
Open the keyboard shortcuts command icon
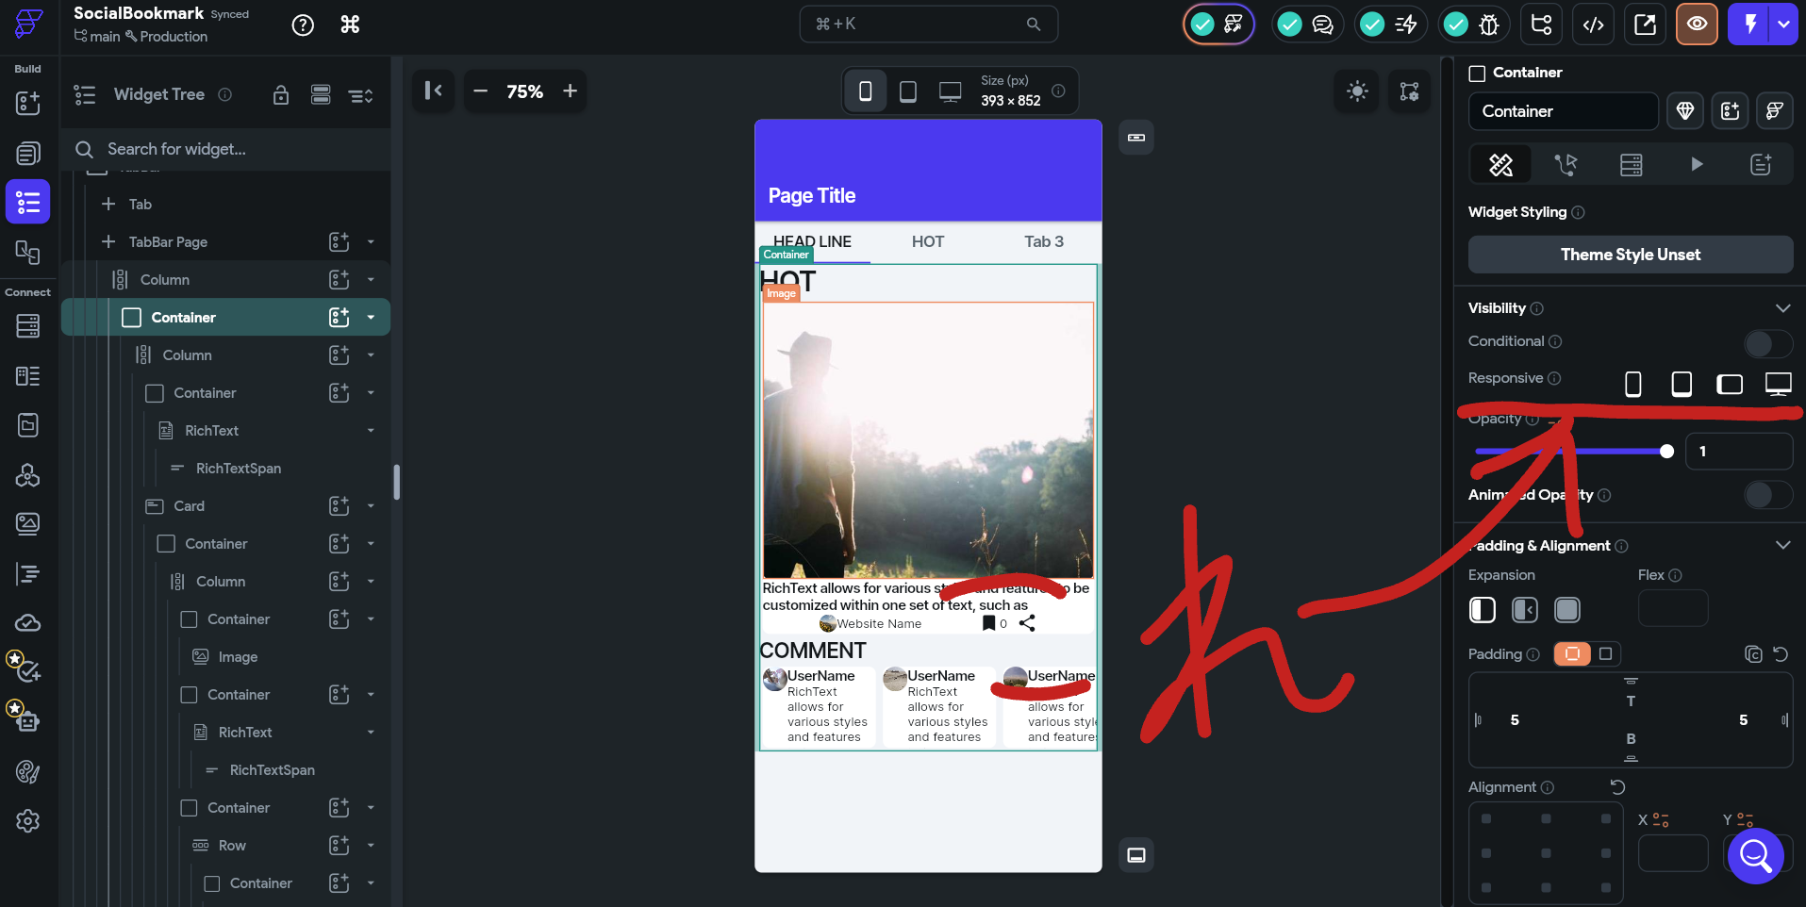350,25
